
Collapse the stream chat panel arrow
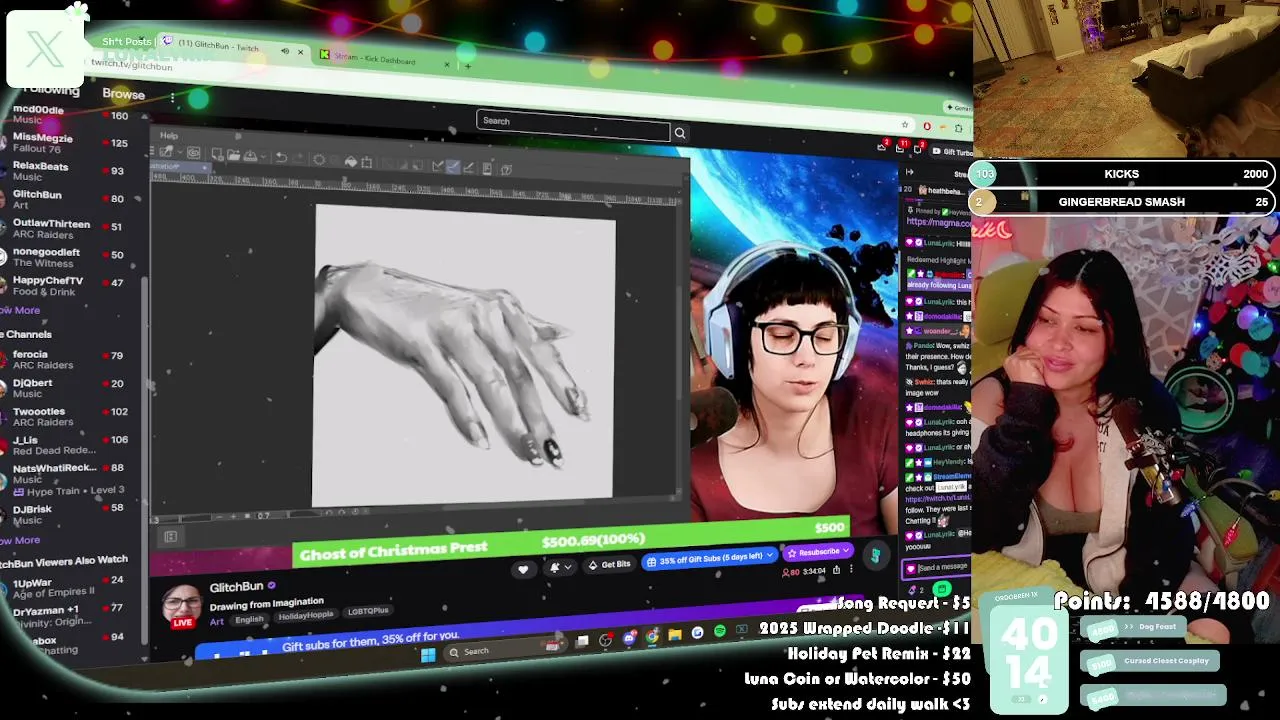[x=909, y=172]
